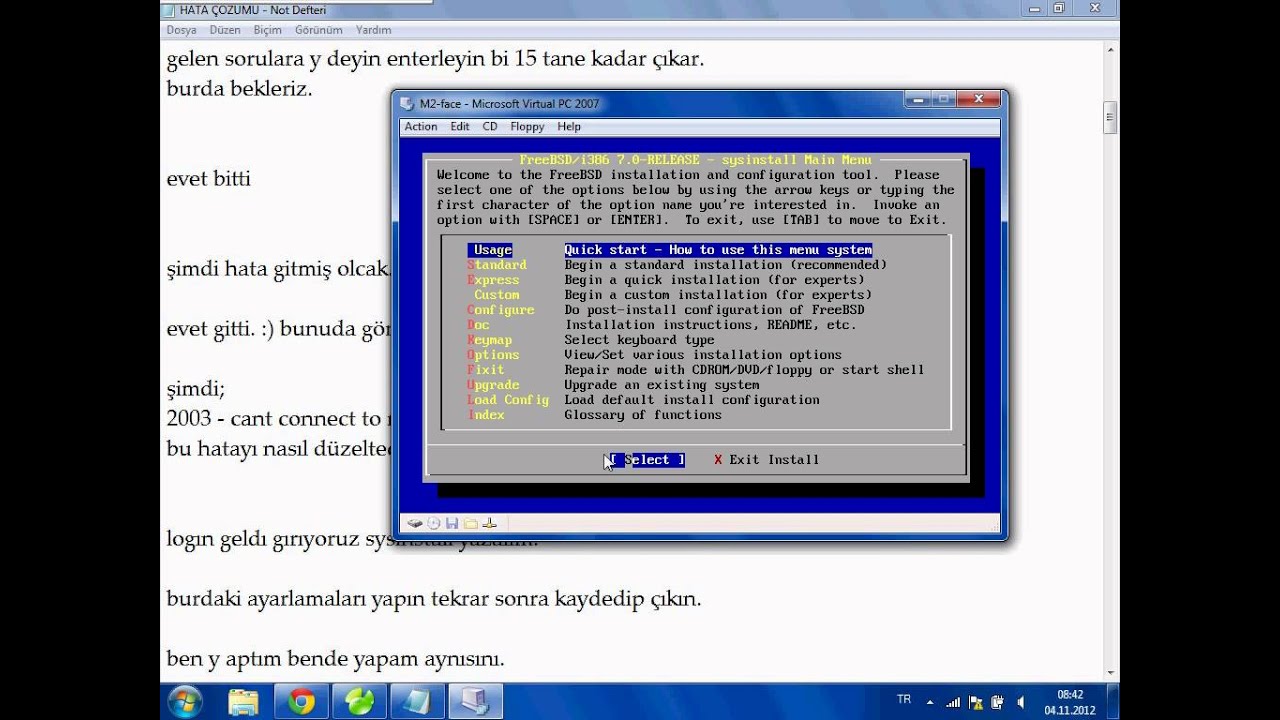This screenshot has height=720, width=1280.
Task: Click the wireless signal tray icon
Action: coord(953,702)
